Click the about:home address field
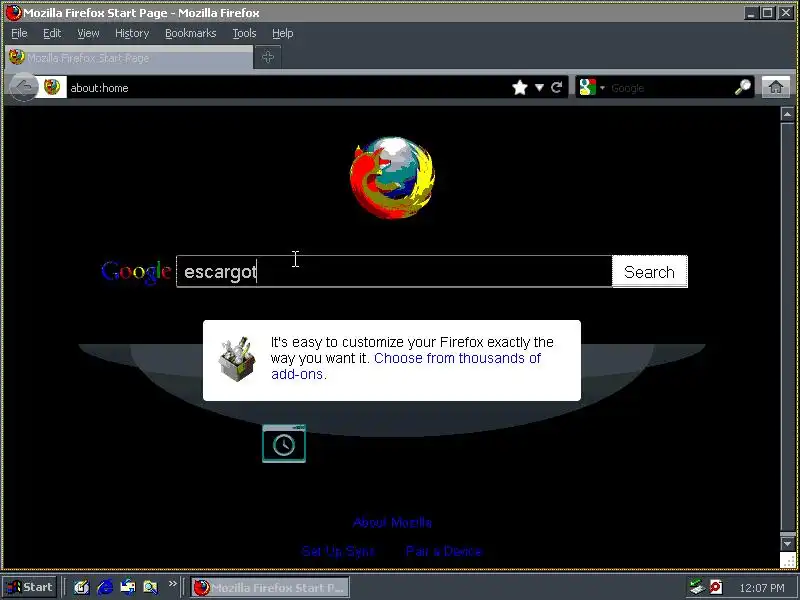Image resolution: width=800 pixels, height=600 pixels. pyautogui.click(x=286, y=88)
